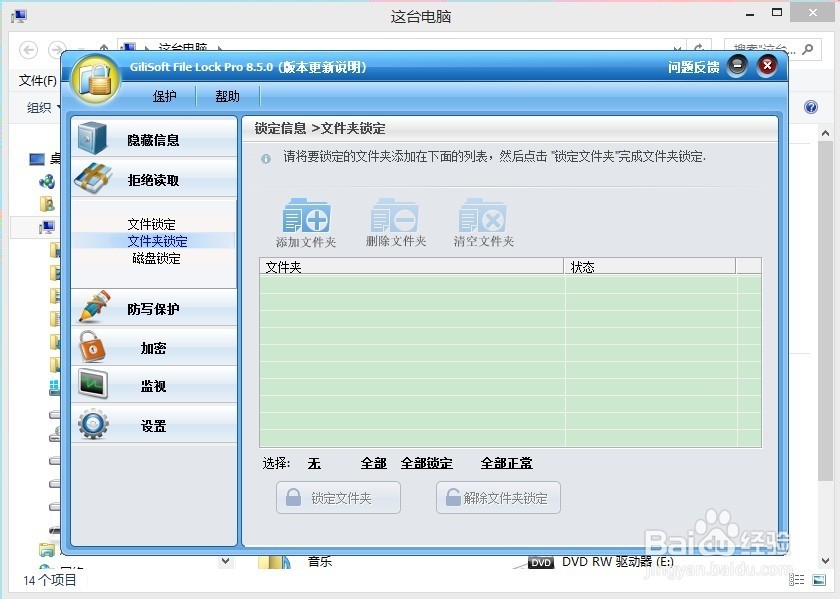Click the 添加文件夹 icon
Viewport: 840px width, 599px height.
(x=306, y=223)
